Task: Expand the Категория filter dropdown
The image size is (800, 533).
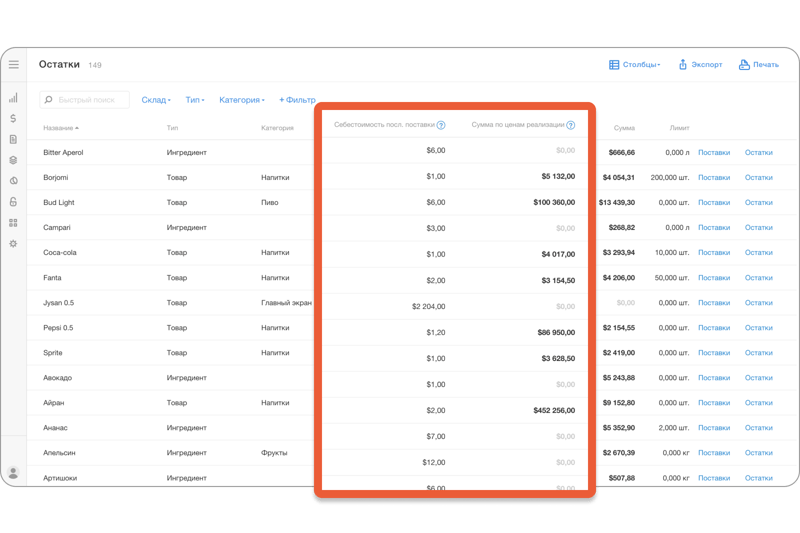Action: tap(242, 100)
